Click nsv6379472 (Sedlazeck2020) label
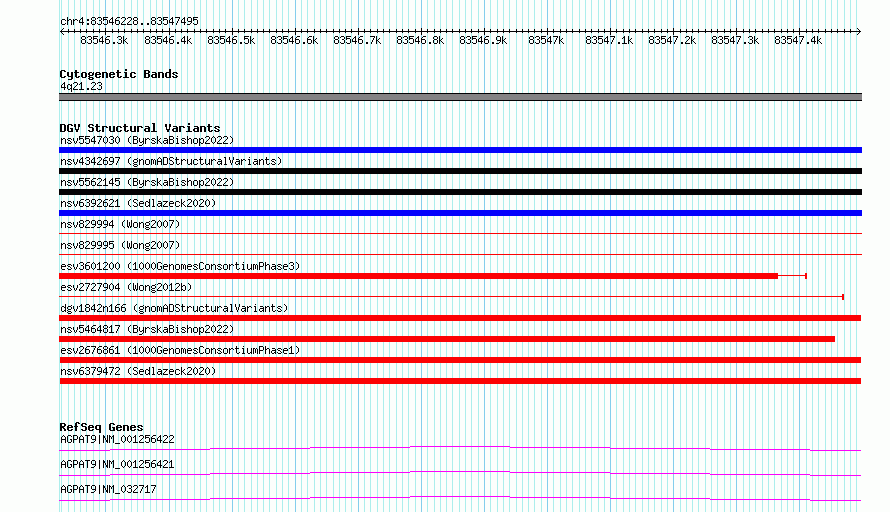 tap(138, 371)
